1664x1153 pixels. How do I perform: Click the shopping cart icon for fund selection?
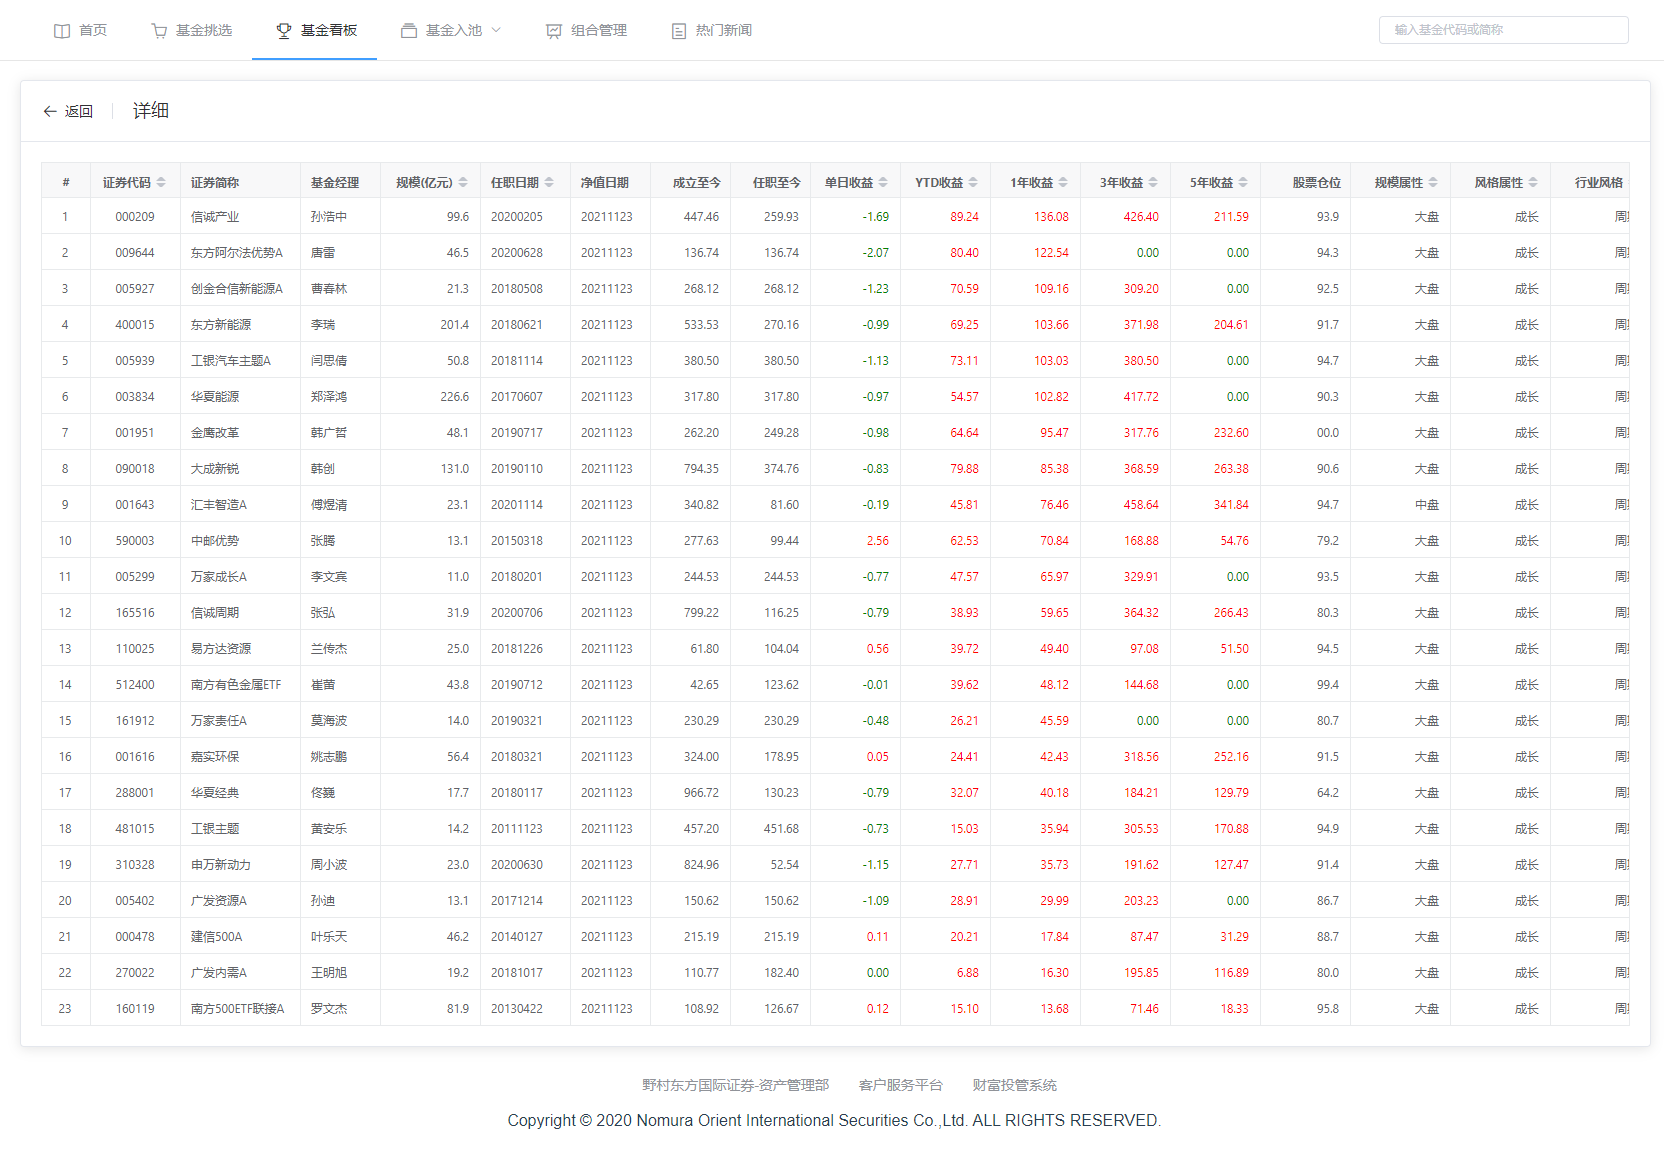click(159, 31)
